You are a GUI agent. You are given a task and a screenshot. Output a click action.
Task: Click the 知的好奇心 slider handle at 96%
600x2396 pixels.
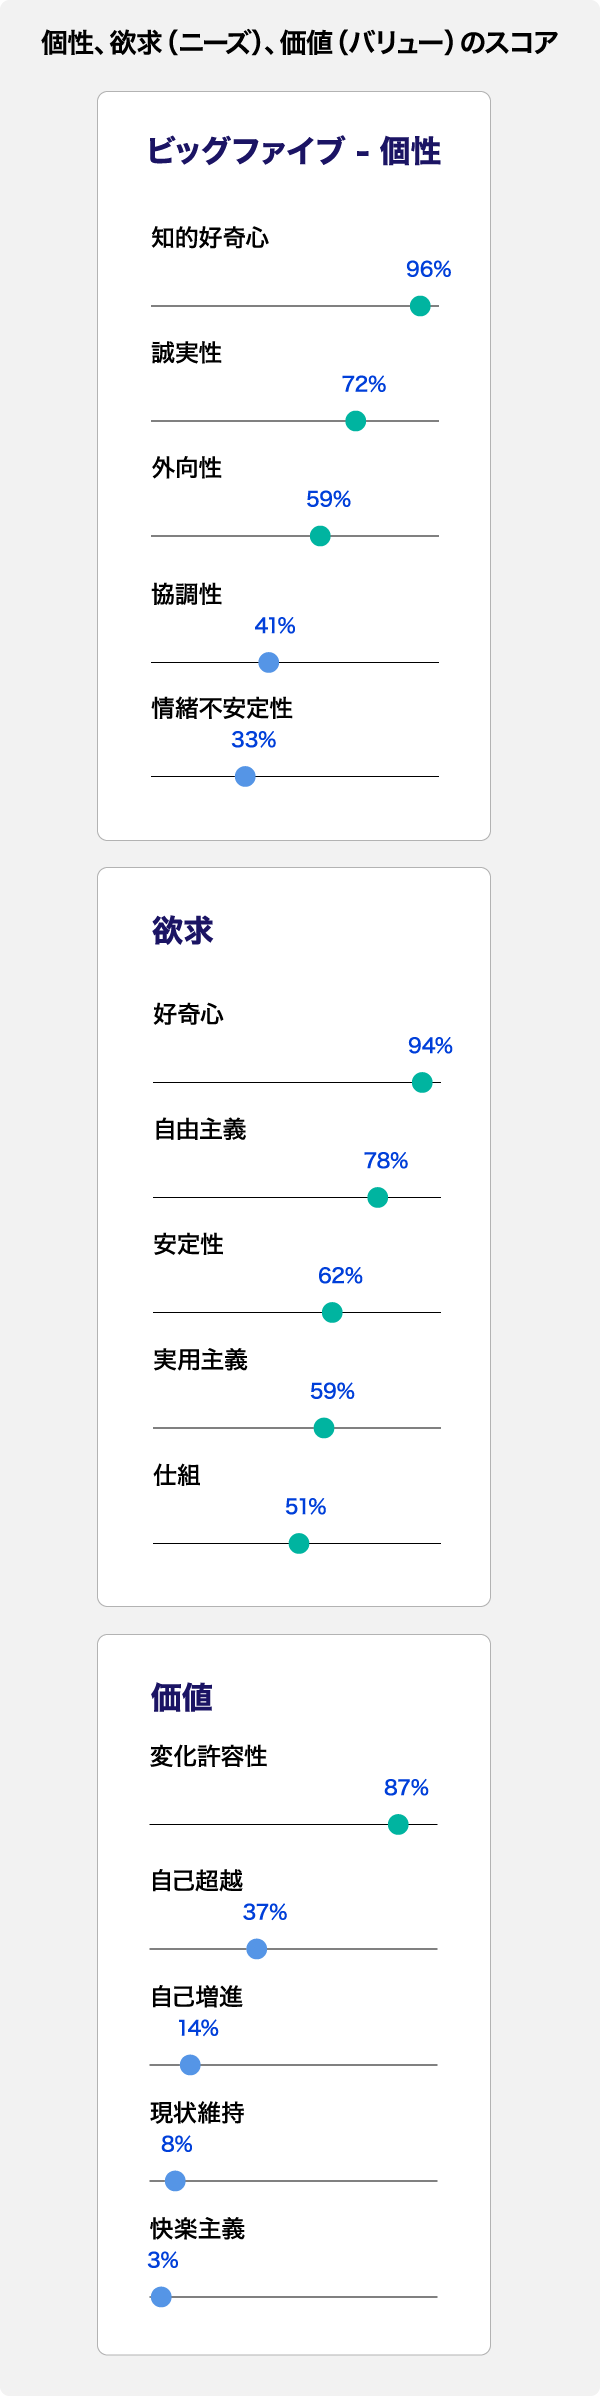point(420,306)
